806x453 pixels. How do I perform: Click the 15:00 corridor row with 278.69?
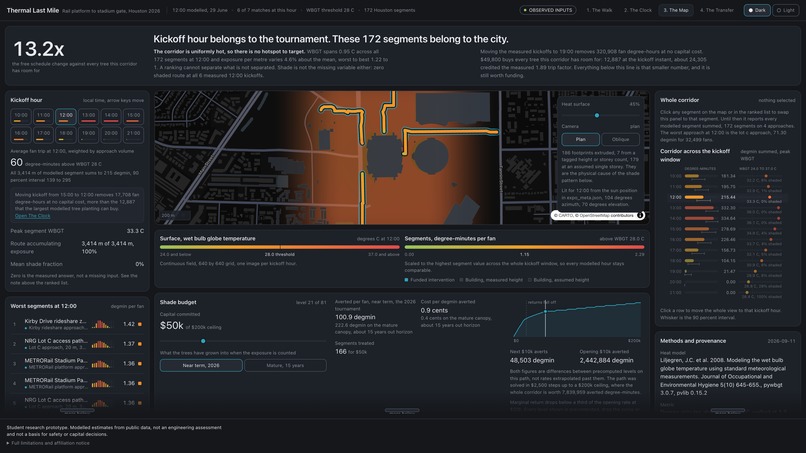pos(727,229)
